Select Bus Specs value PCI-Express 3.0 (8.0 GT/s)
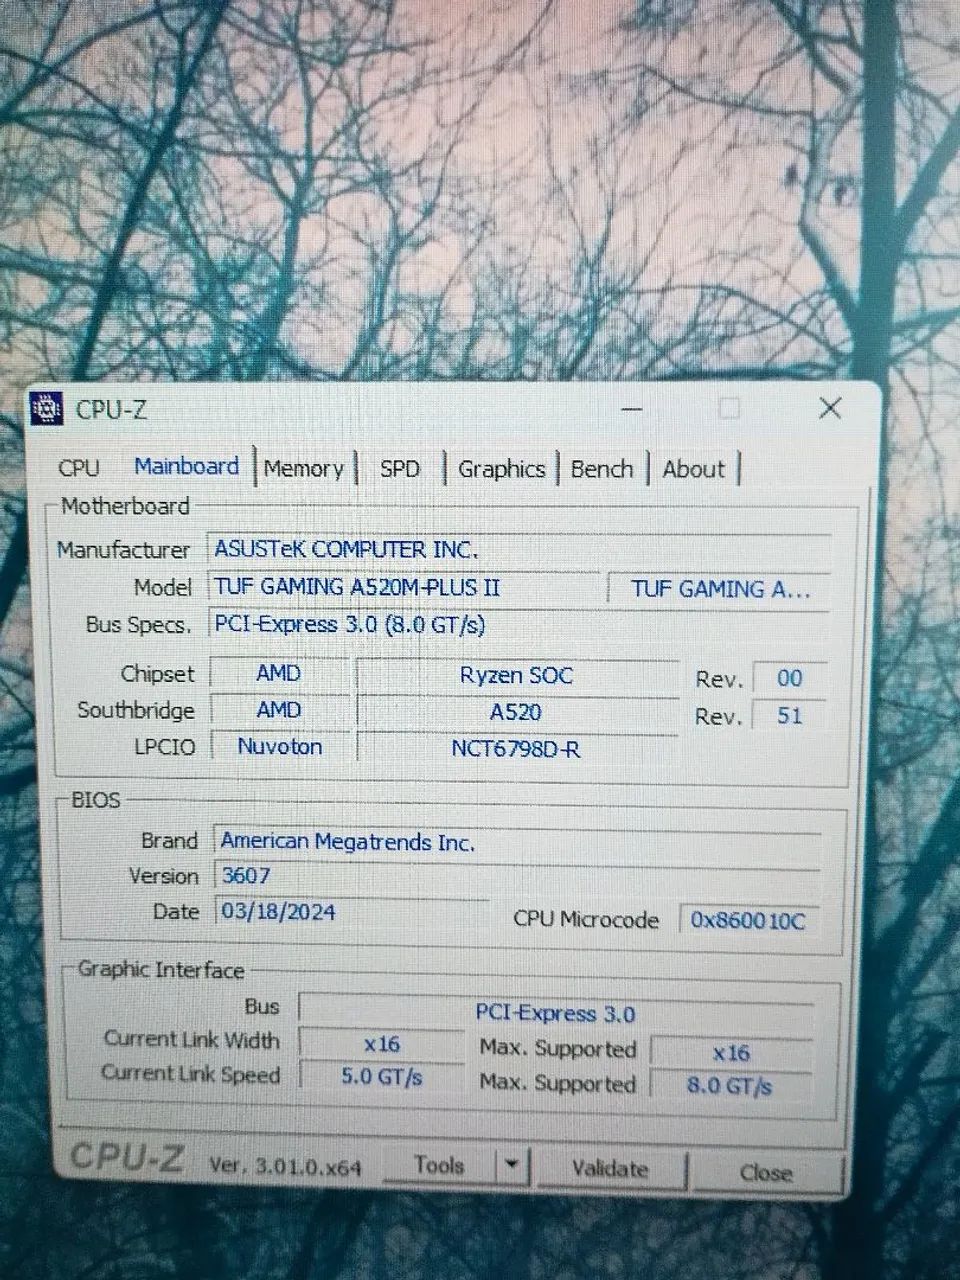The width and height of the screenshot is (960, 1280). (518, 625)
